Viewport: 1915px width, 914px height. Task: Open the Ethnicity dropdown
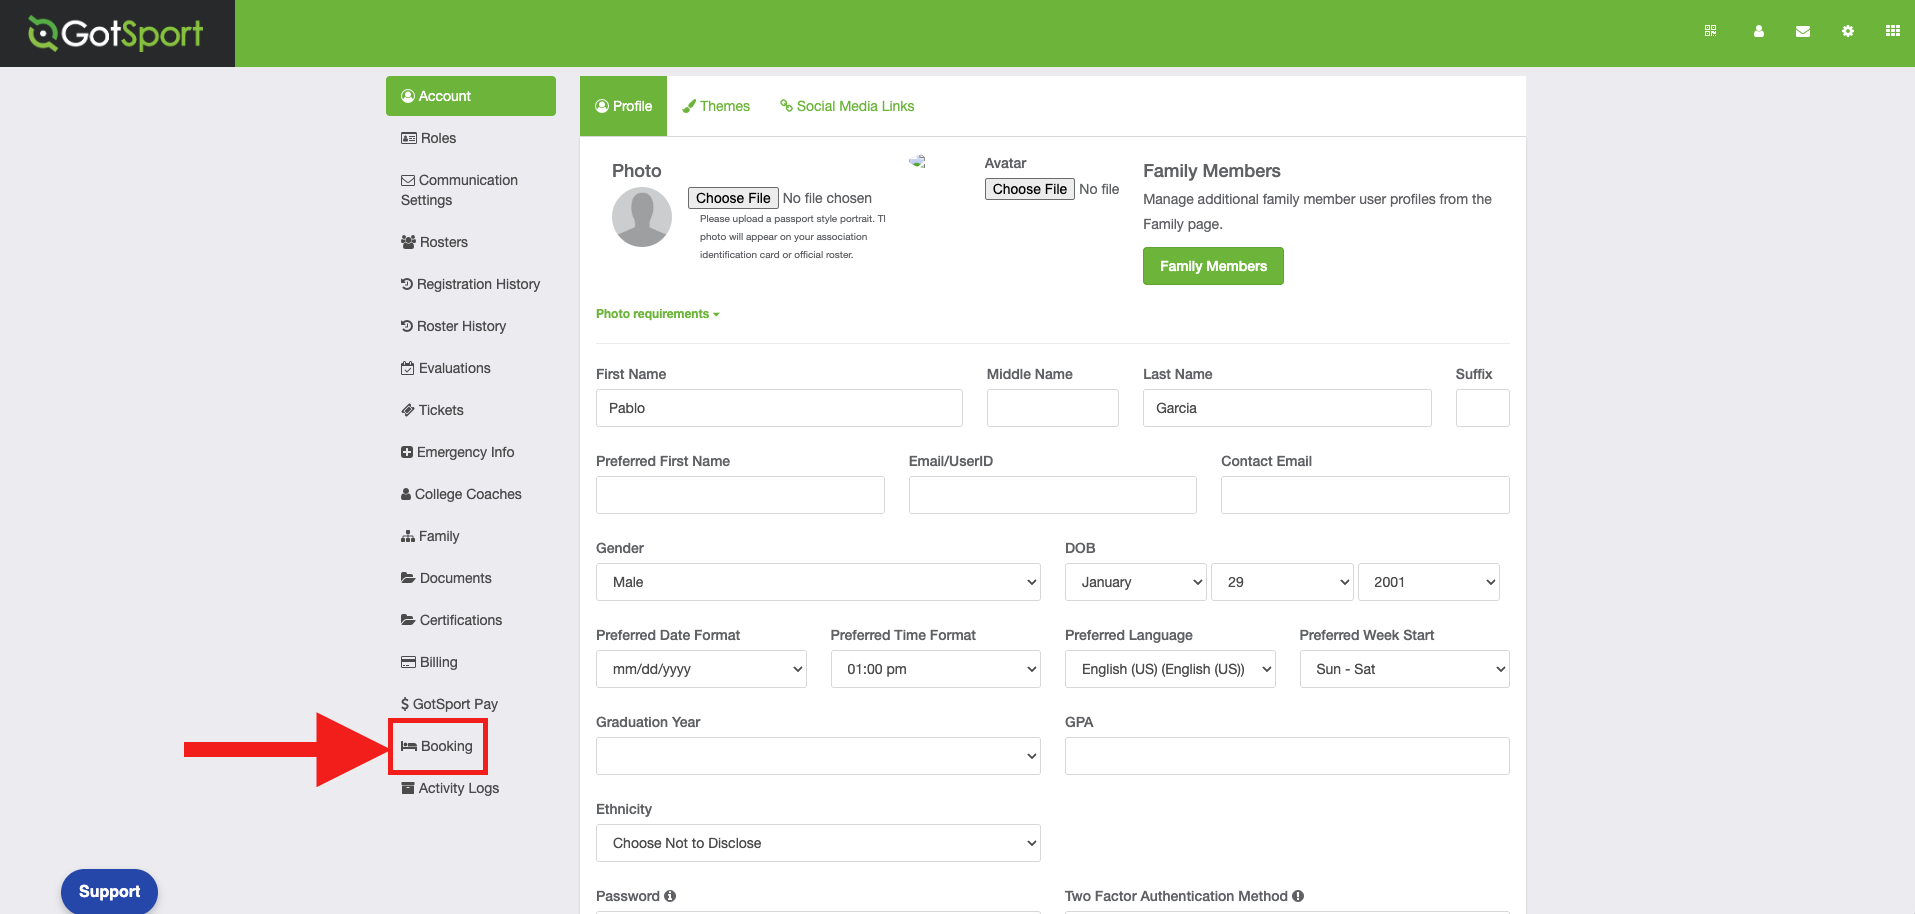(818, 843)
